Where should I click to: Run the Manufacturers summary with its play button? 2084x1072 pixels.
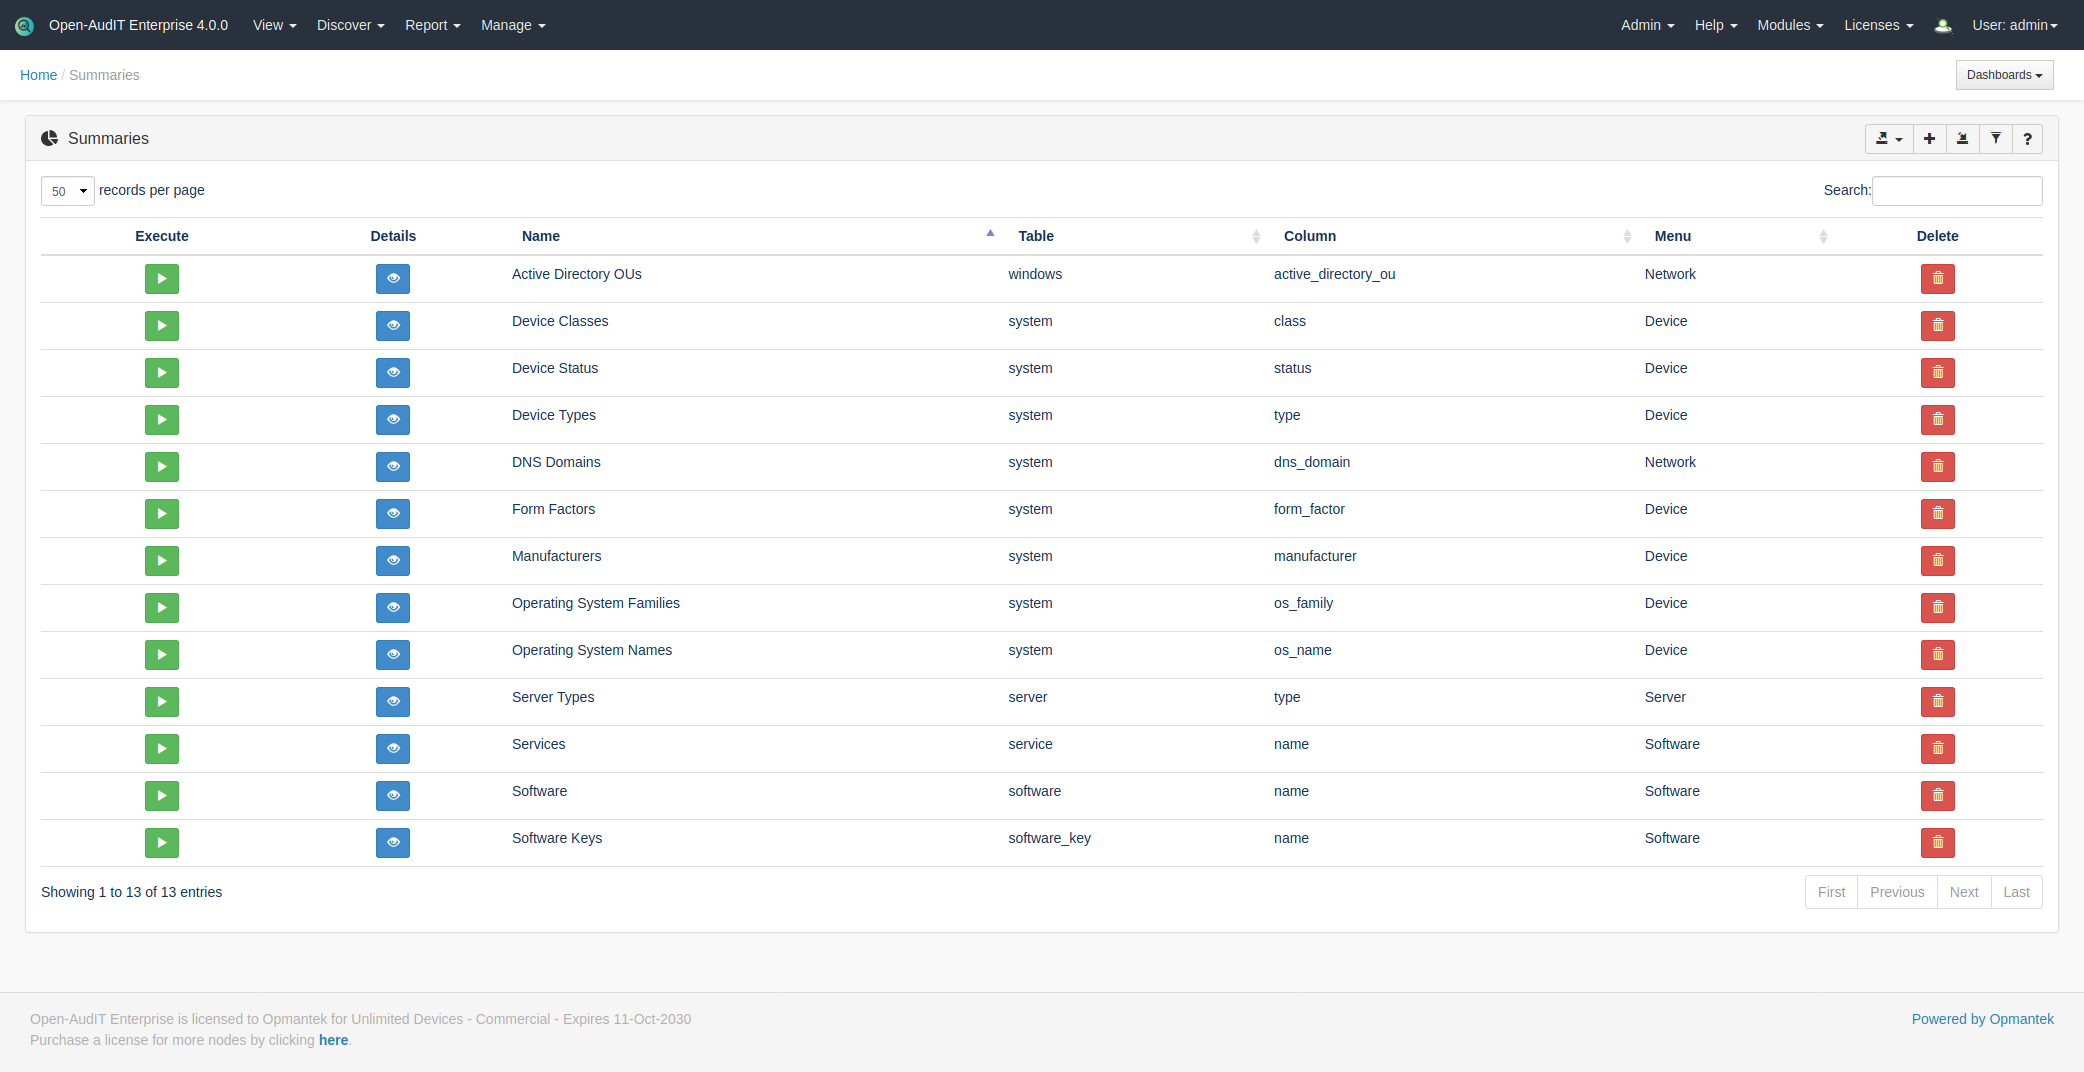click(x=161, y=561)
